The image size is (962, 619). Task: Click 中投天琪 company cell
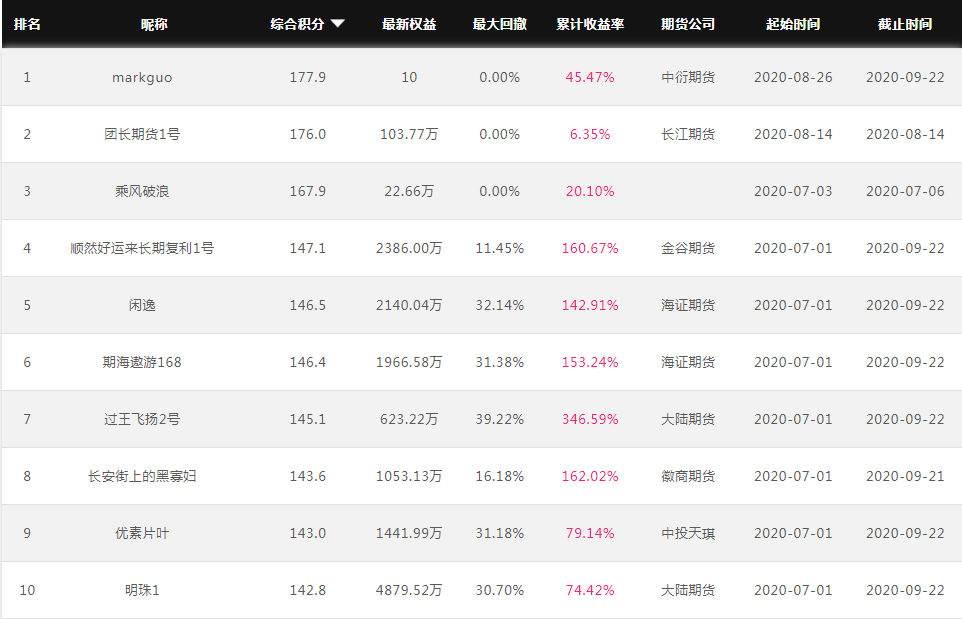point(688,533)
